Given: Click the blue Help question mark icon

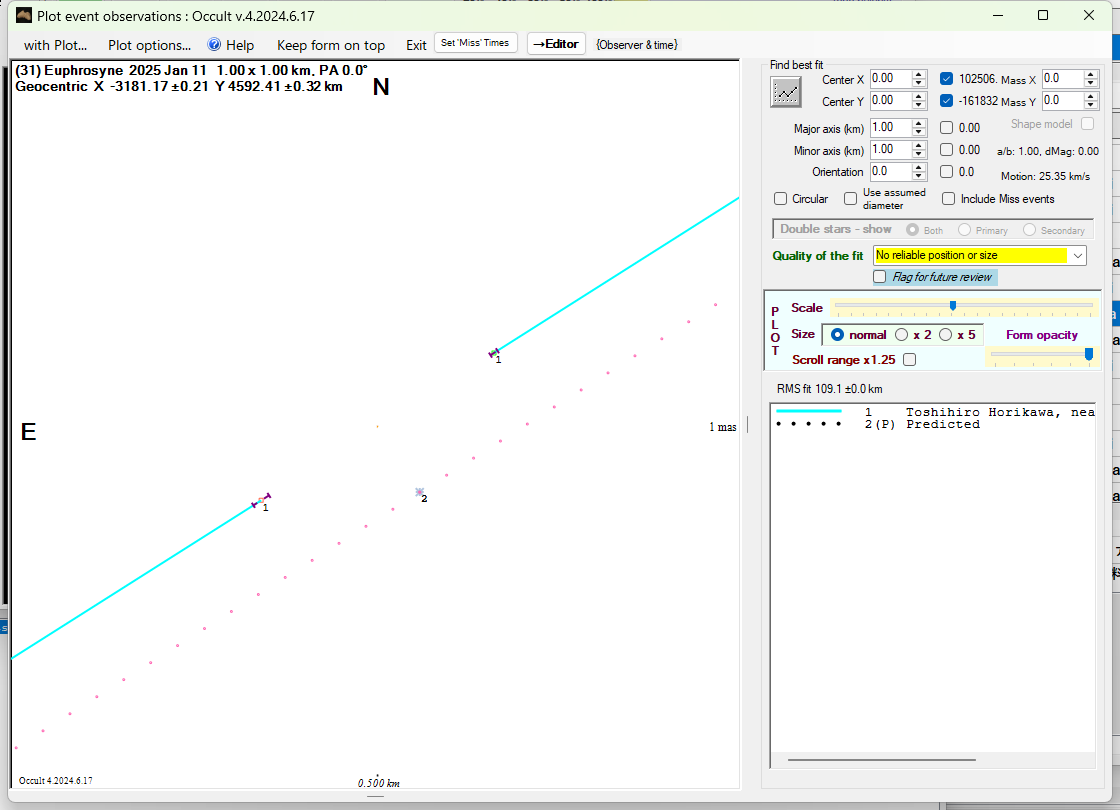Looking at the screenshot, I should pos(214,45).
